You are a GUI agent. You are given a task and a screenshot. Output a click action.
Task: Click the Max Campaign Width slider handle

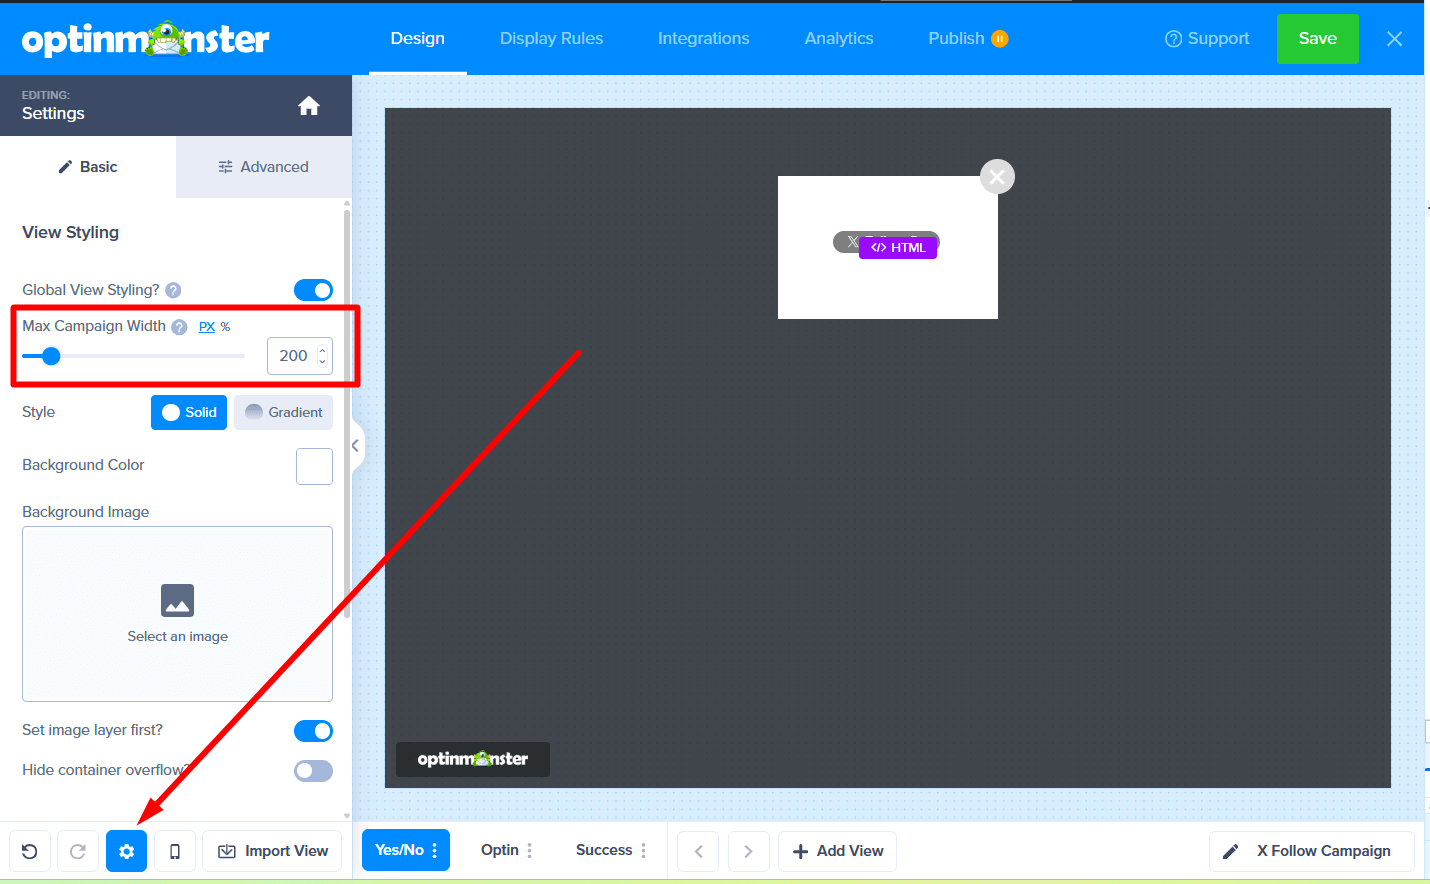[52, 356]
